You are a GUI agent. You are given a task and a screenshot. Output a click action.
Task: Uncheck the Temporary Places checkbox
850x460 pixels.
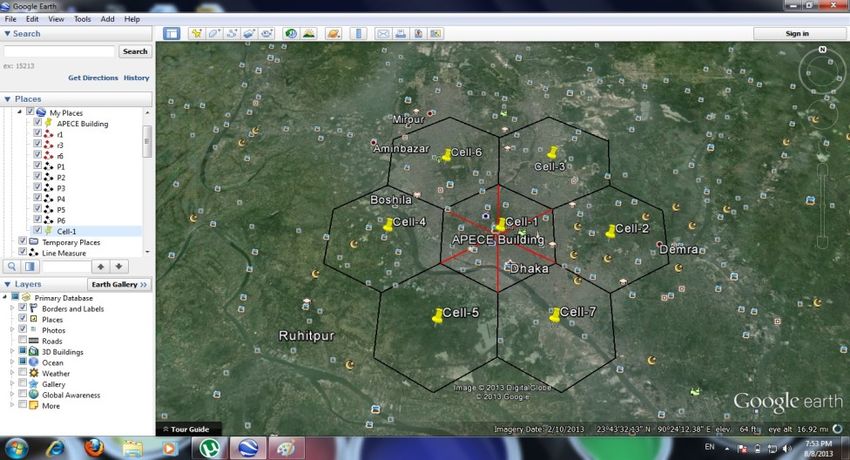click(x=22, y=241)
